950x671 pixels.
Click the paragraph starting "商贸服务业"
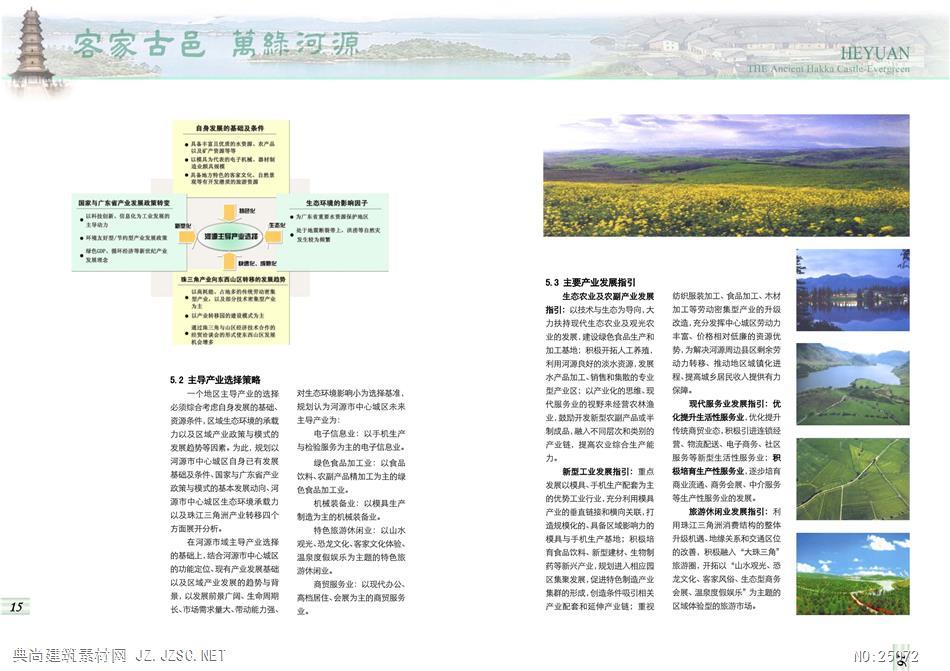coord(351,598)
